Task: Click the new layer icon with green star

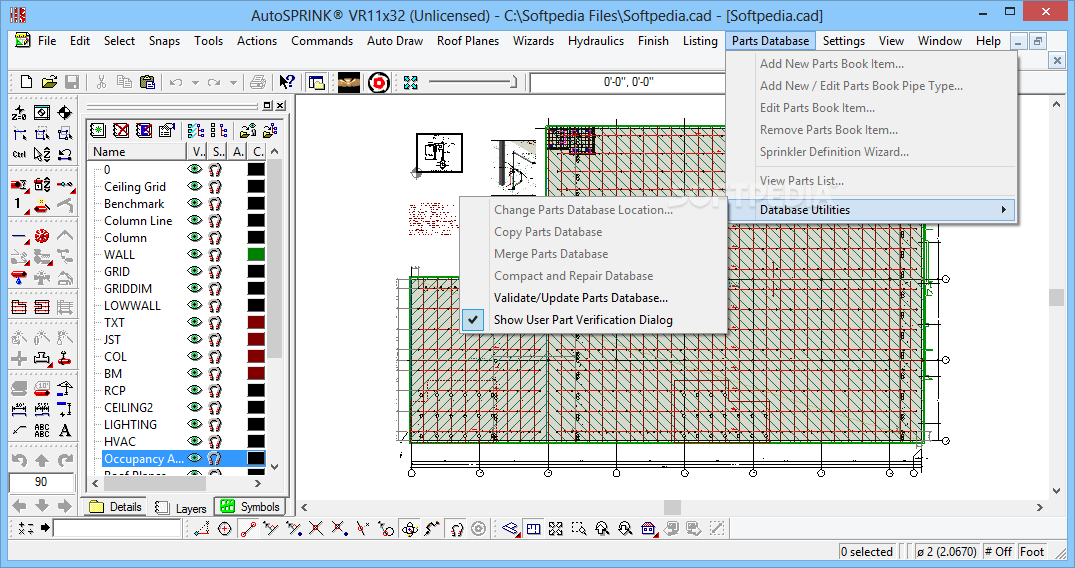Action: (98, 130)
